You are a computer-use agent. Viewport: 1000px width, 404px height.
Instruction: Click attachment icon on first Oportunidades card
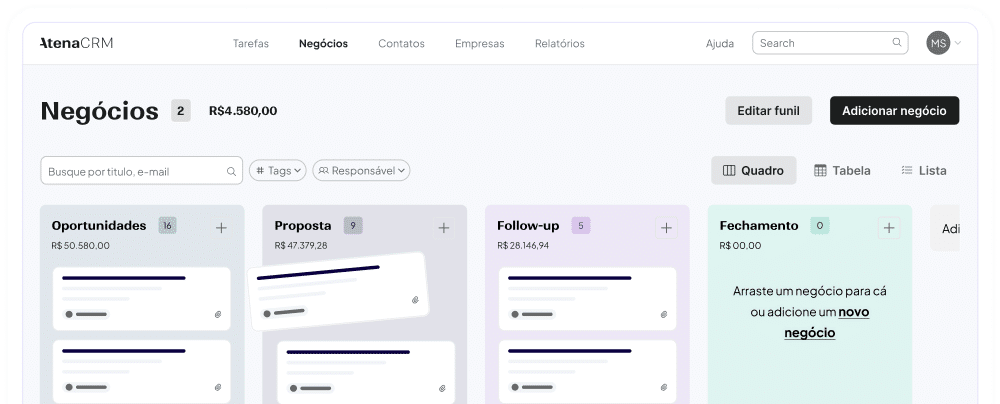tap(217, 314)
